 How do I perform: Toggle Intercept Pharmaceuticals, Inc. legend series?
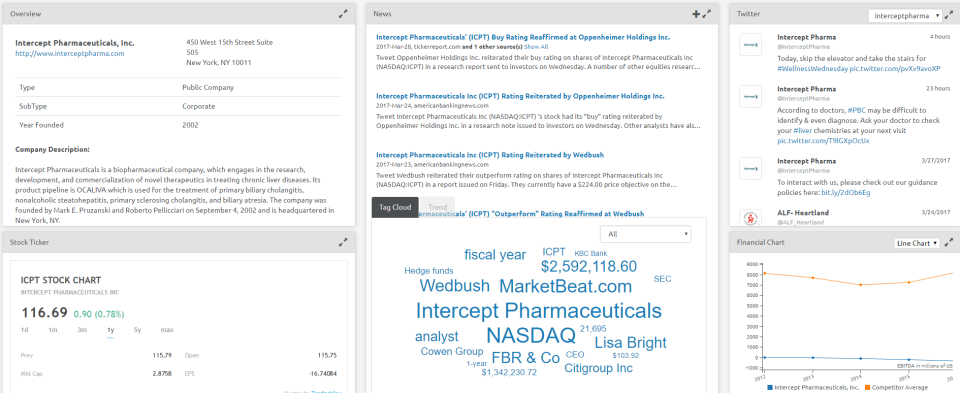812,387
